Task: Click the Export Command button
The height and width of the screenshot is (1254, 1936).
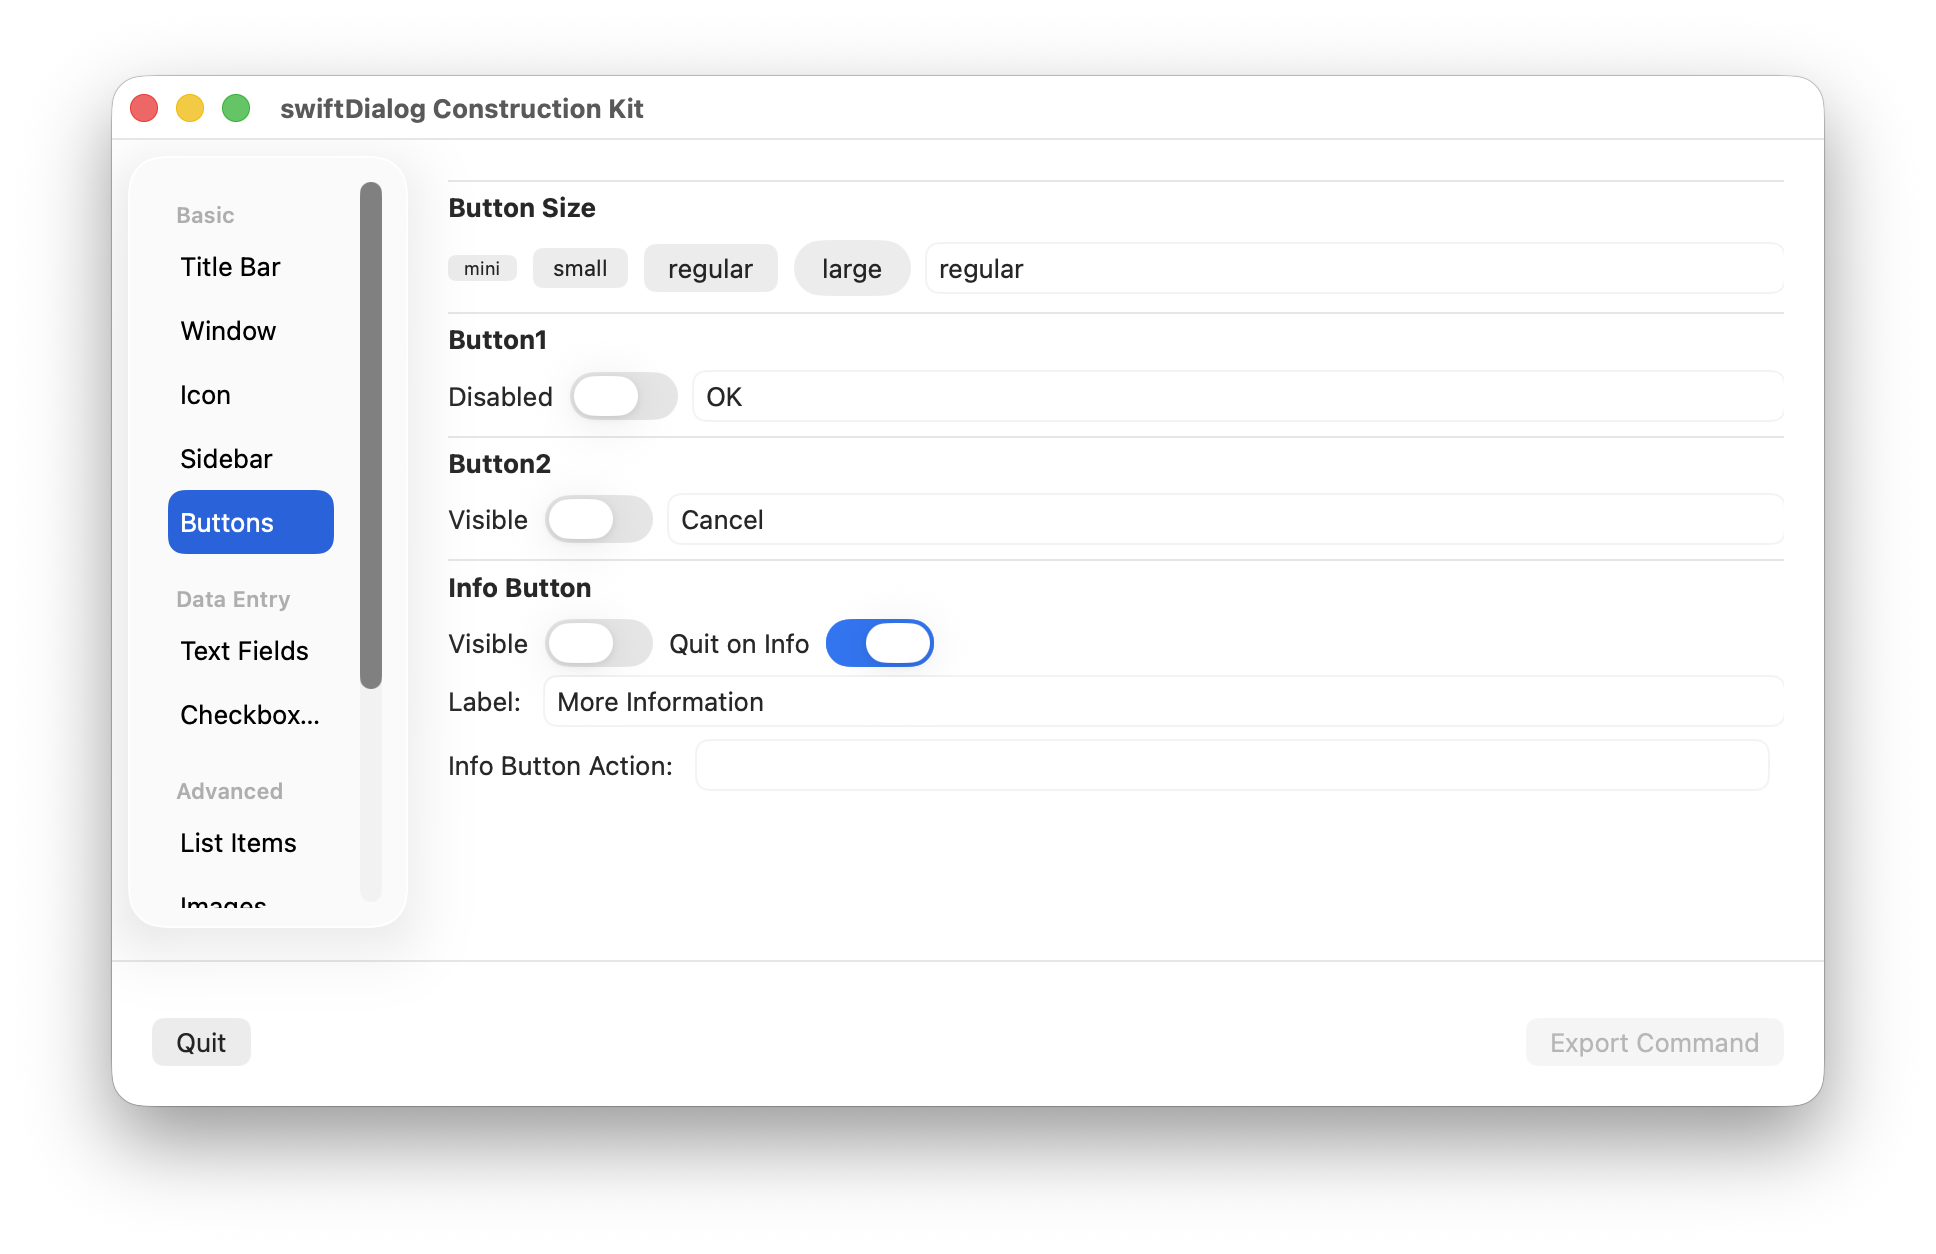Action: click(x=1654, y=1043)
